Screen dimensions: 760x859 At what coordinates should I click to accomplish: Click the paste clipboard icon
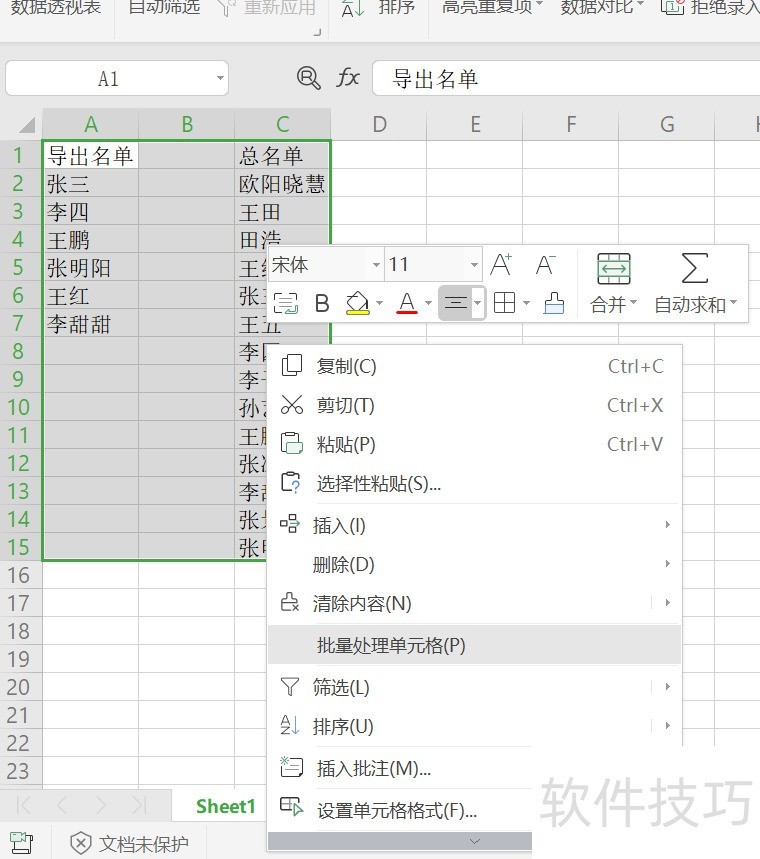pyautogui.click(x=292, y=443)
